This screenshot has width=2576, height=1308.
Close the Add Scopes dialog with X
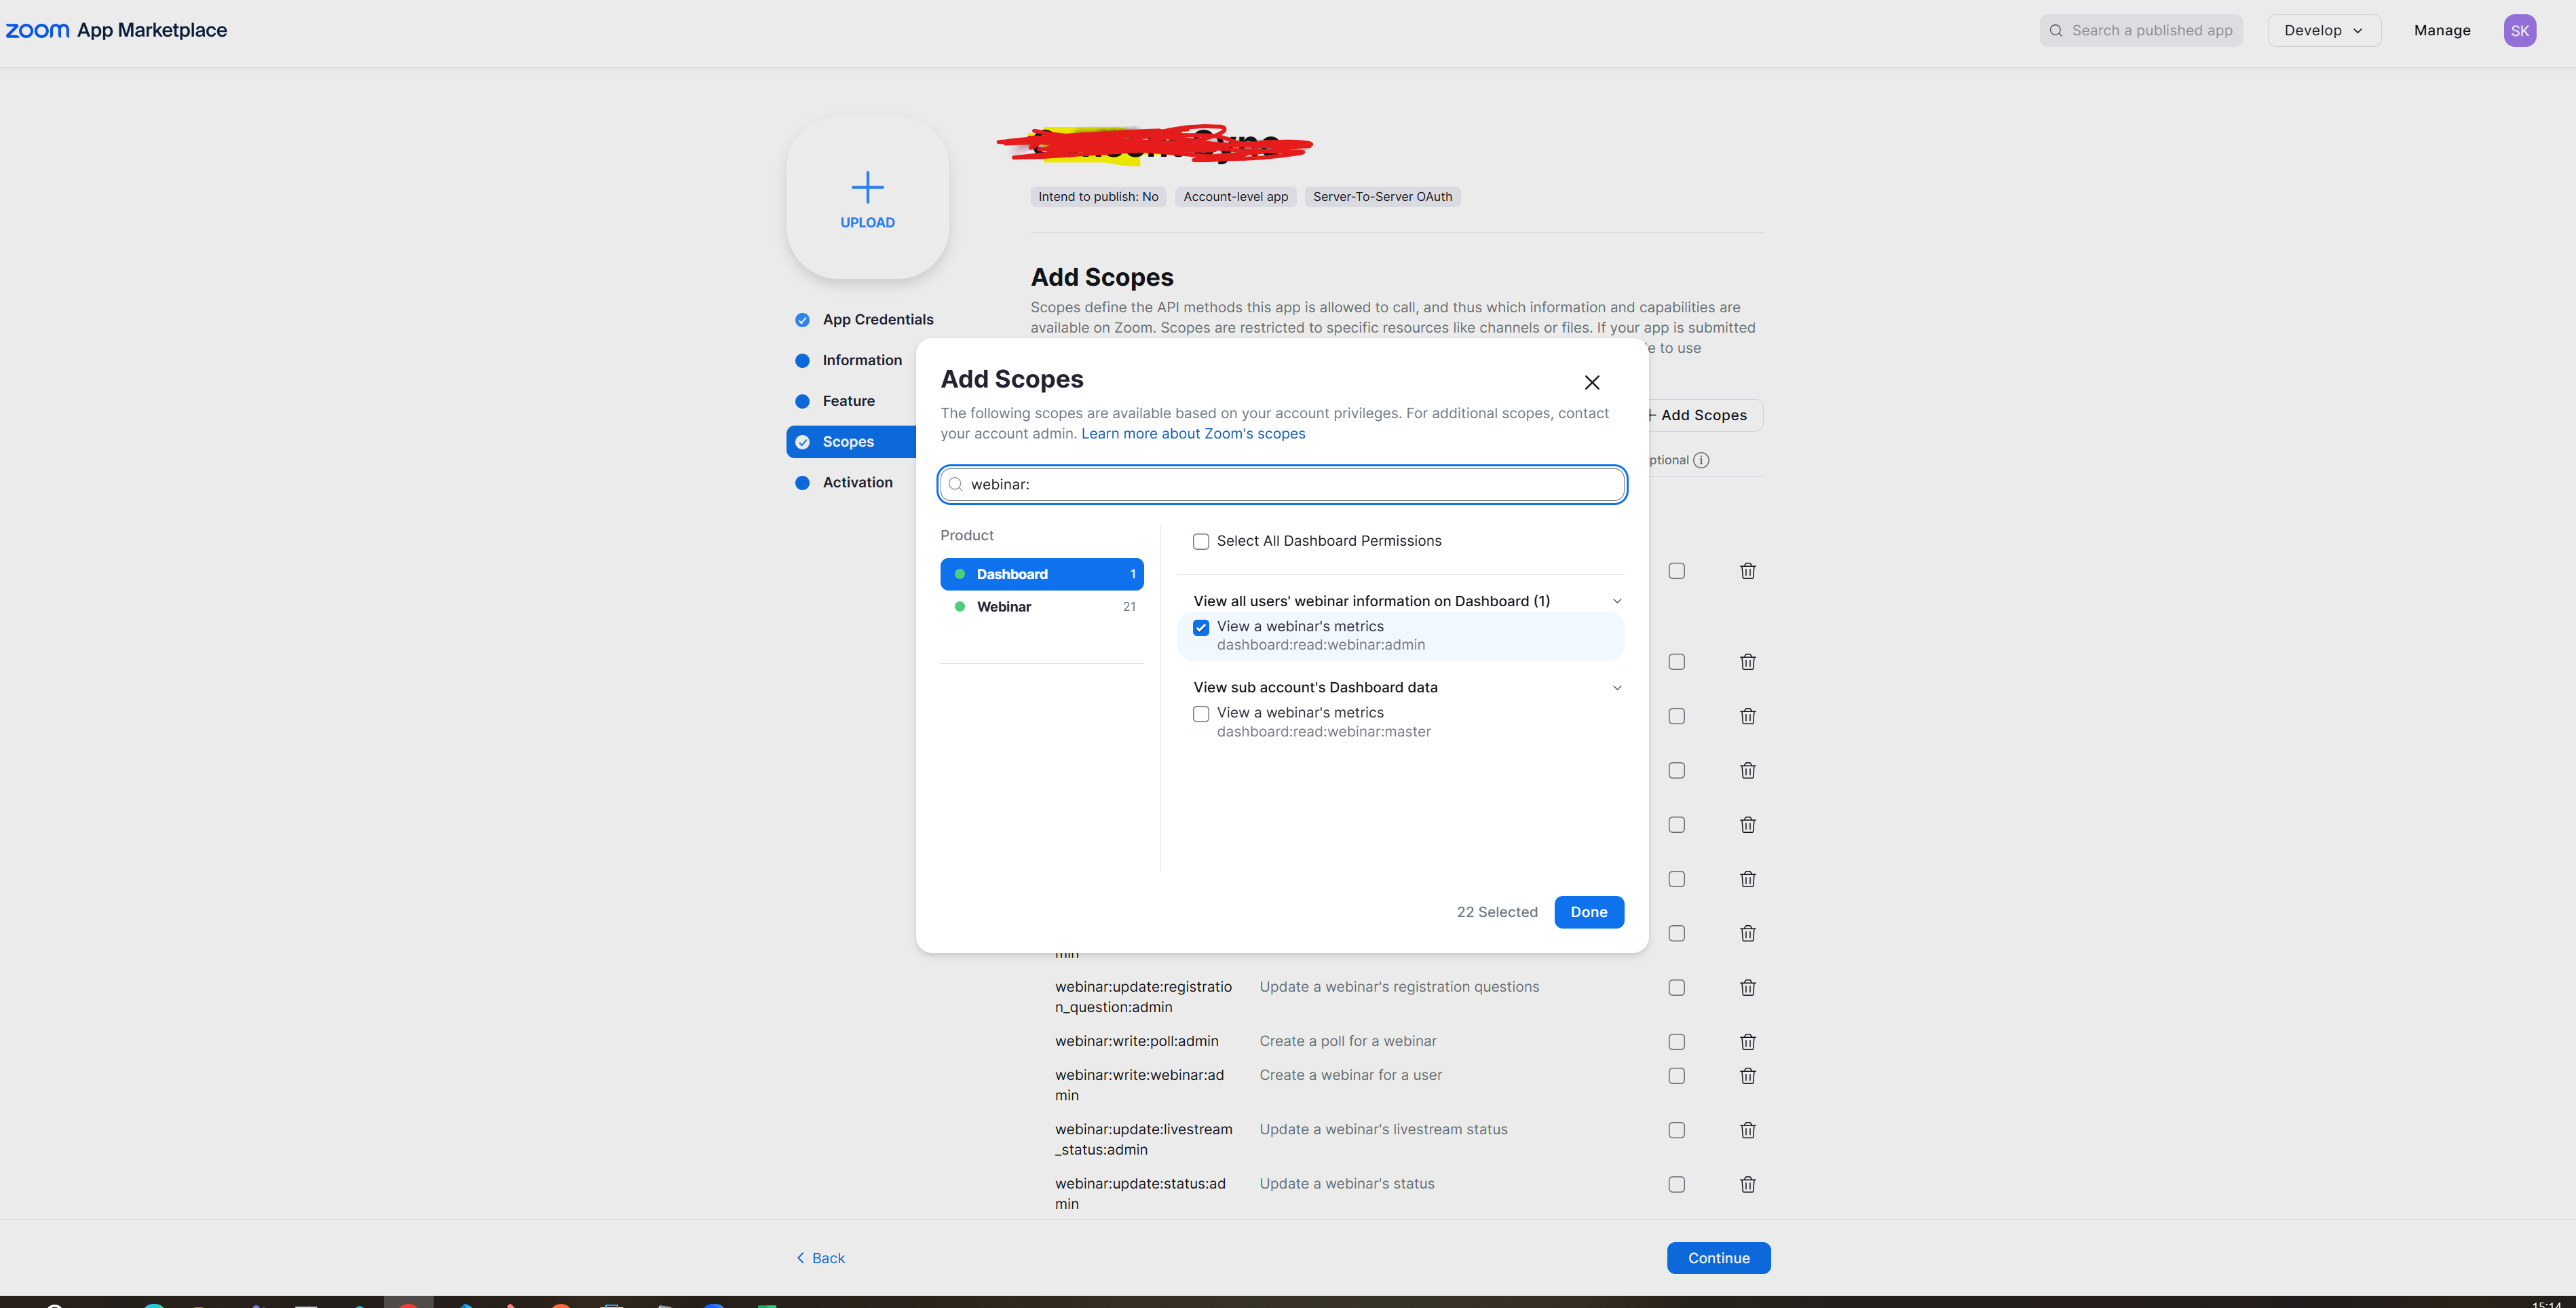(x=1592, y=382)
